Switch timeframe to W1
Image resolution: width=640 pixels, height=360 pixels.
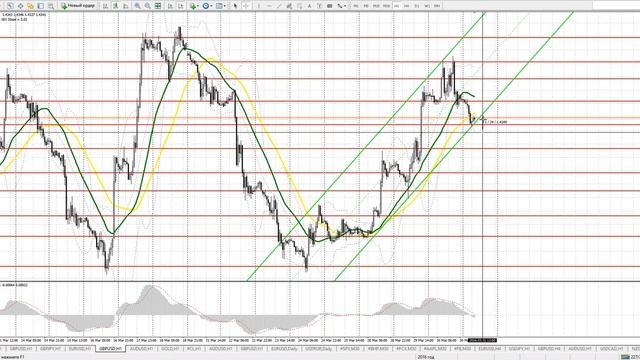tap(427, 6)
